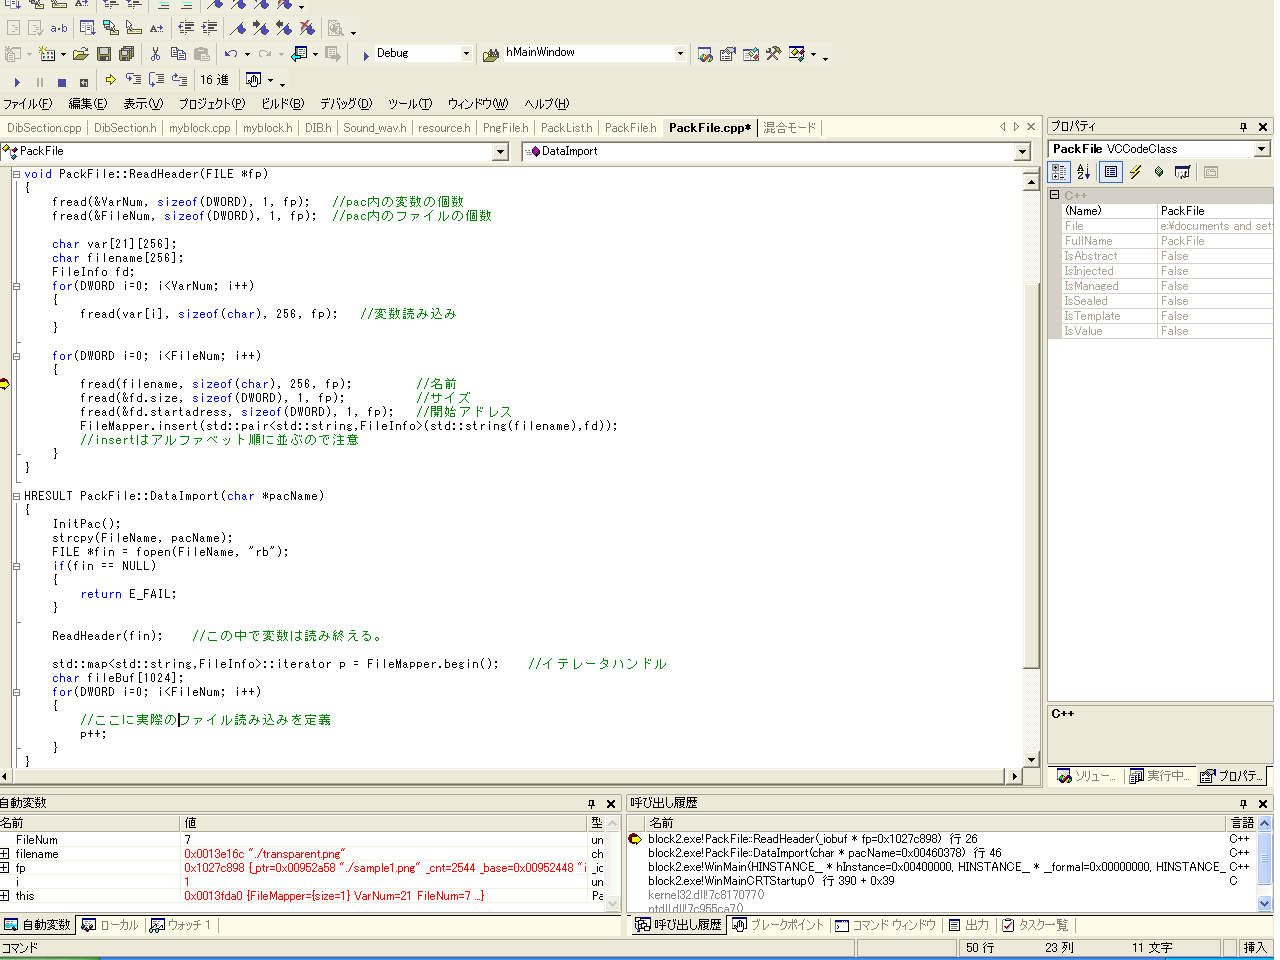Open the DataImport method navigation dropdown

click(x=1022, y=152)
